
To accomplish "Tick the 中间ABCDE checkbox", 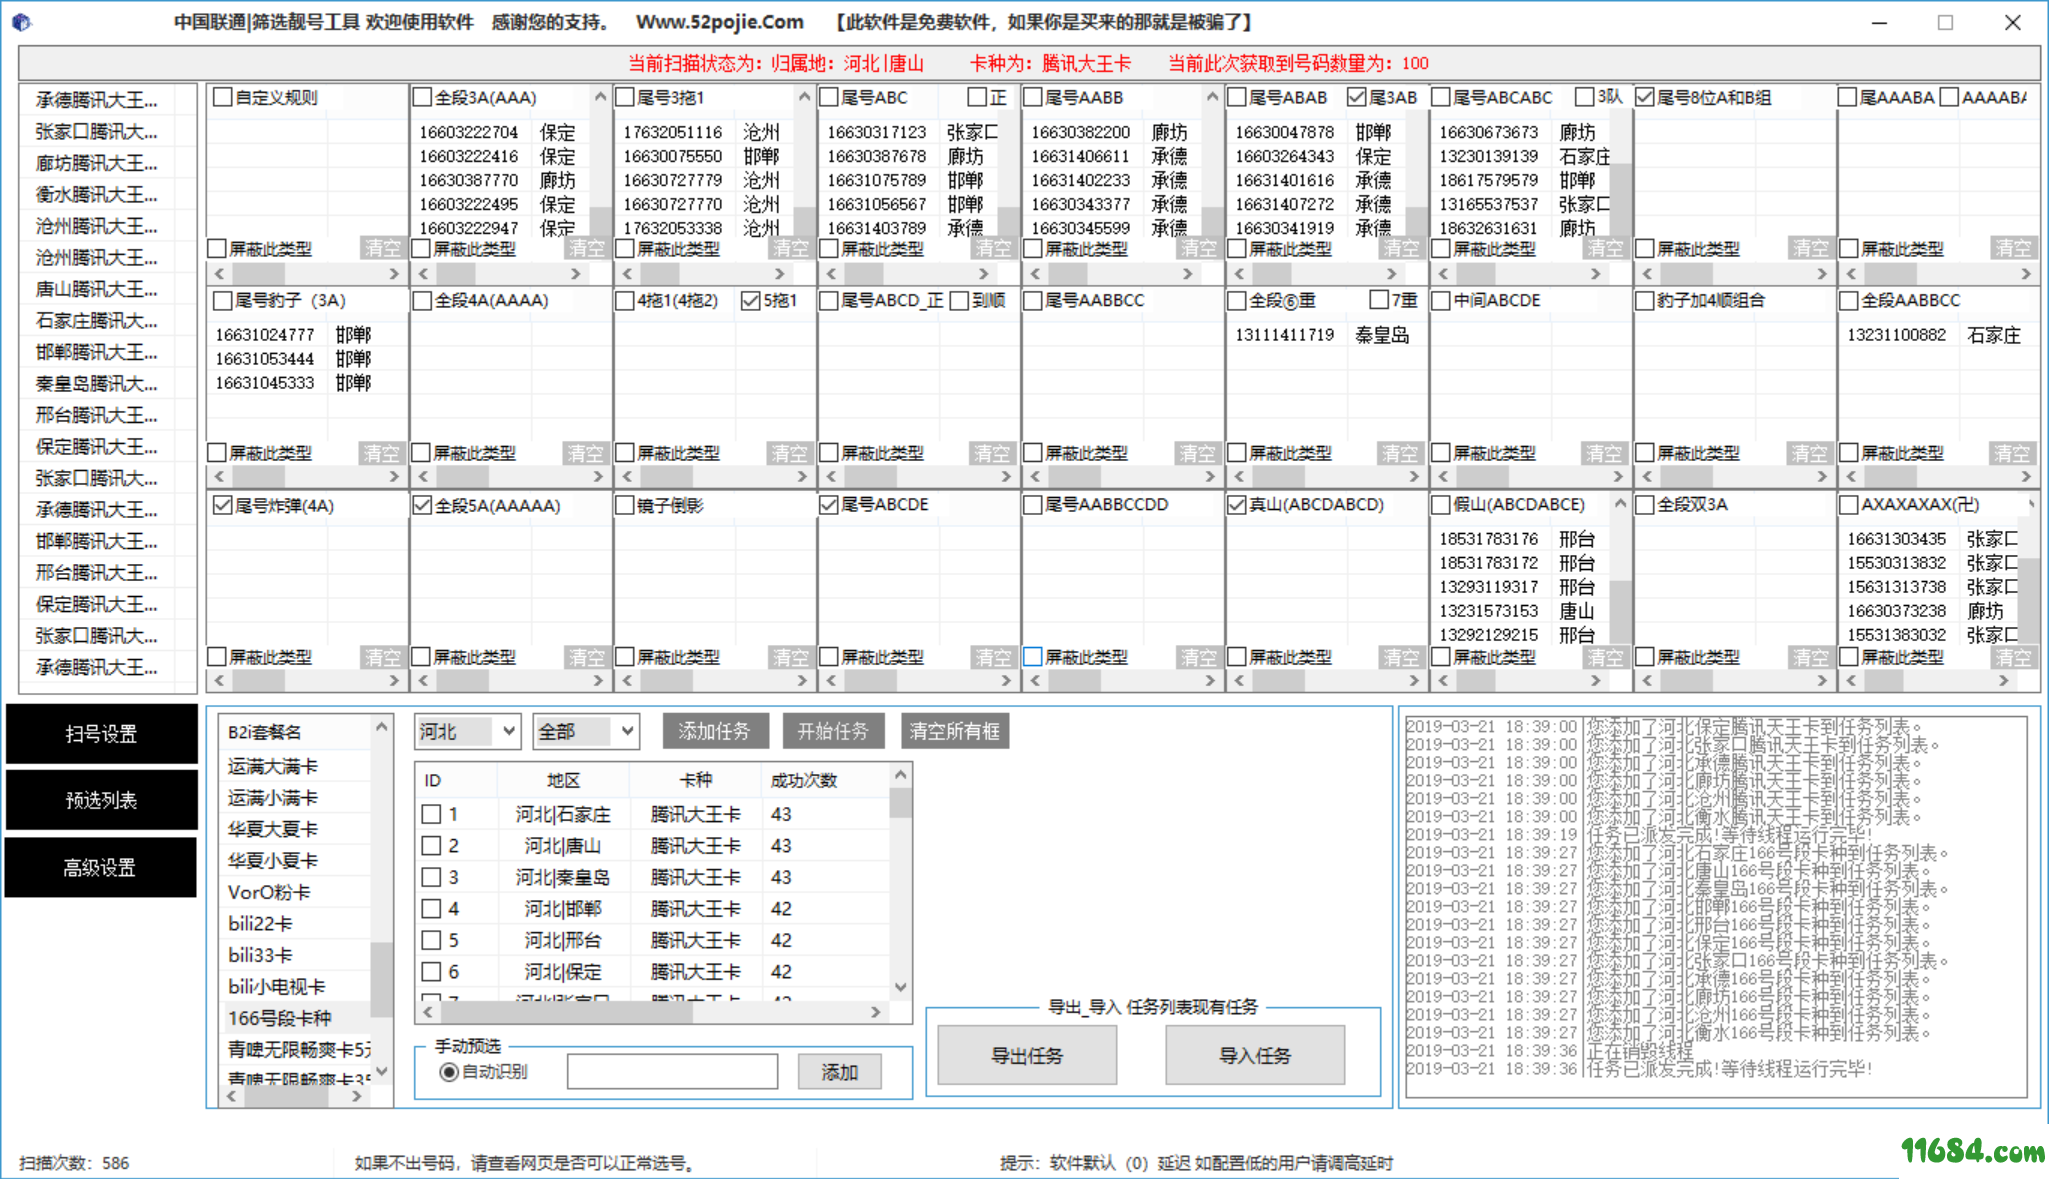I will pos(1442,300).
